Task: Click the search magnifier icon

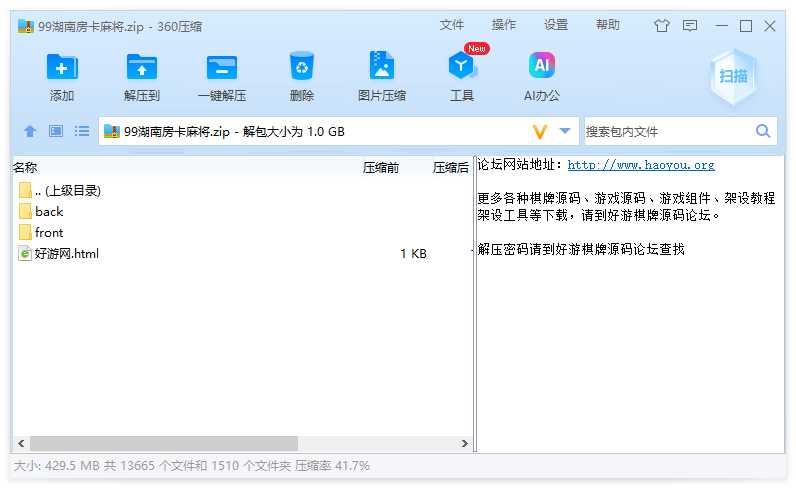Action: pyautogui.click(x=763, y=131)
